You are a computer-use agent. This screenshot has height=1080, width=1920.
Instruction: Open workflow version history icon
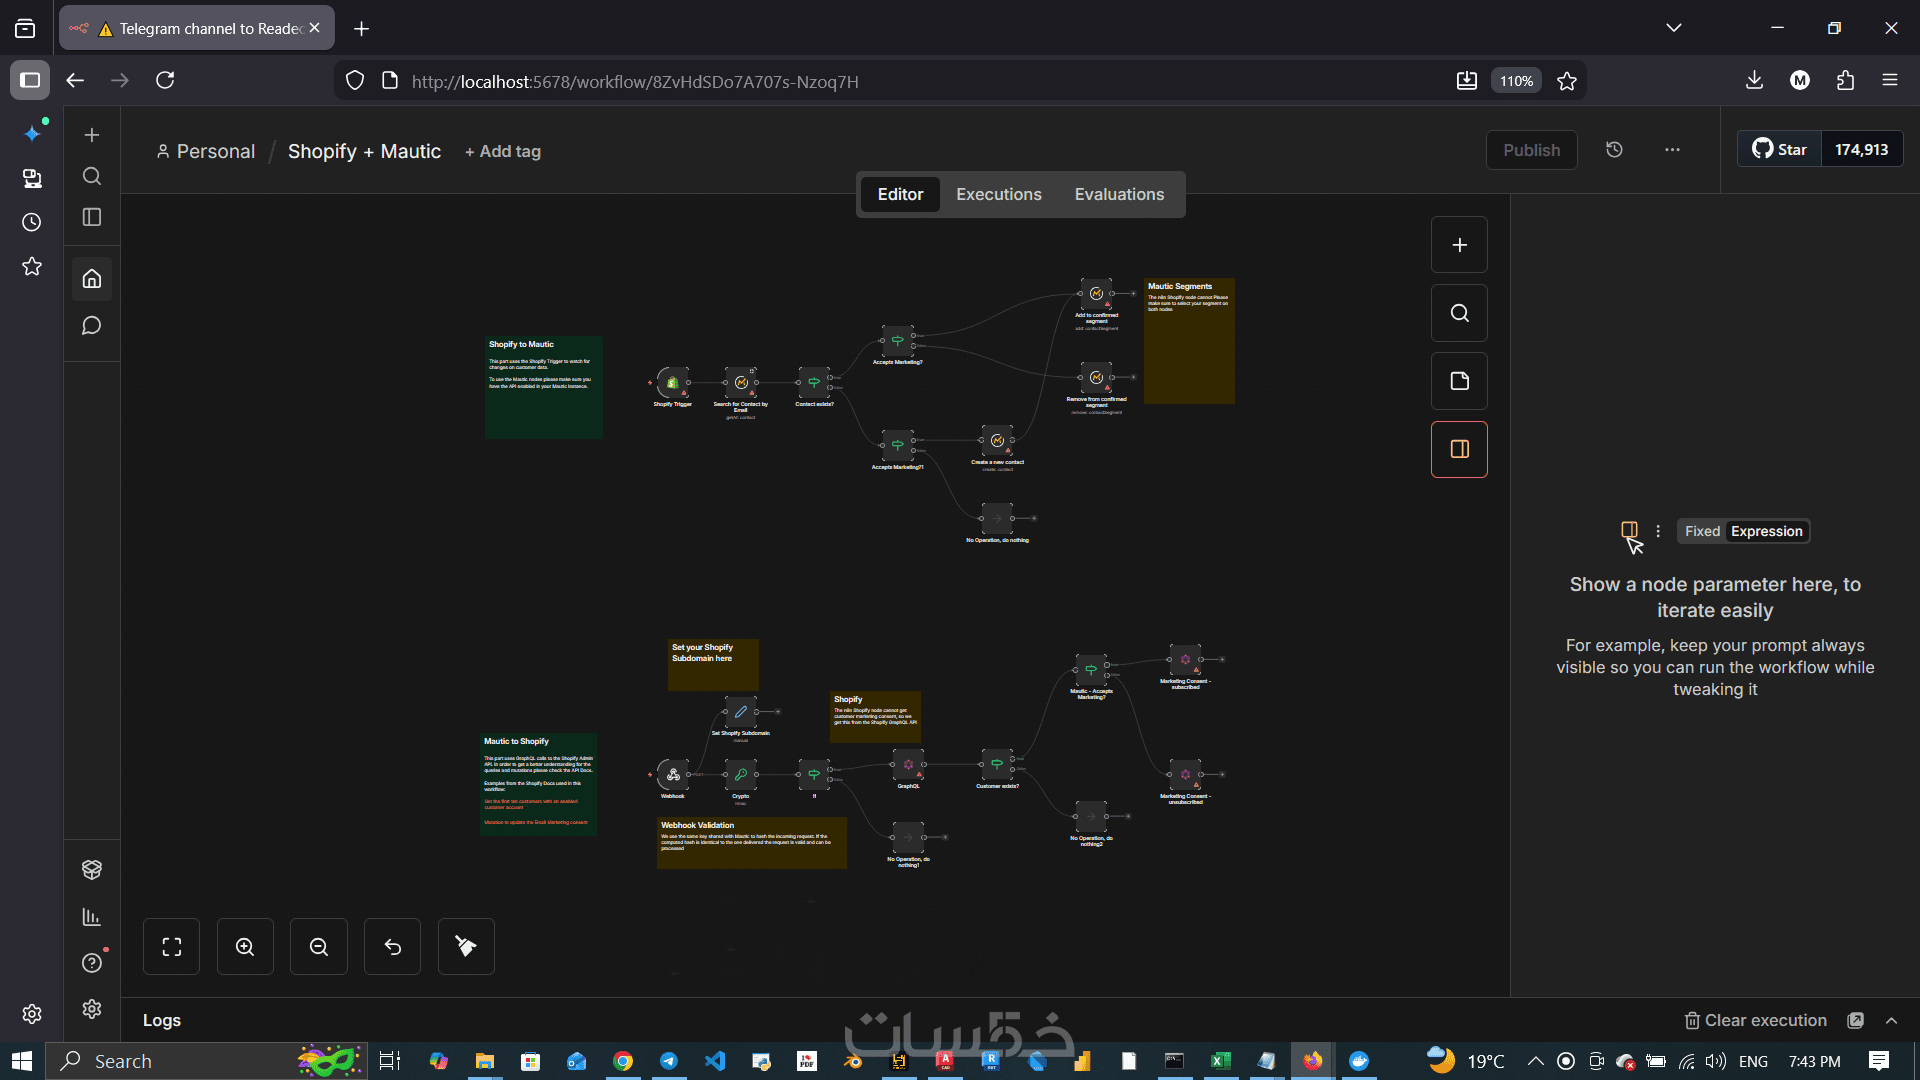point(1614,150)
